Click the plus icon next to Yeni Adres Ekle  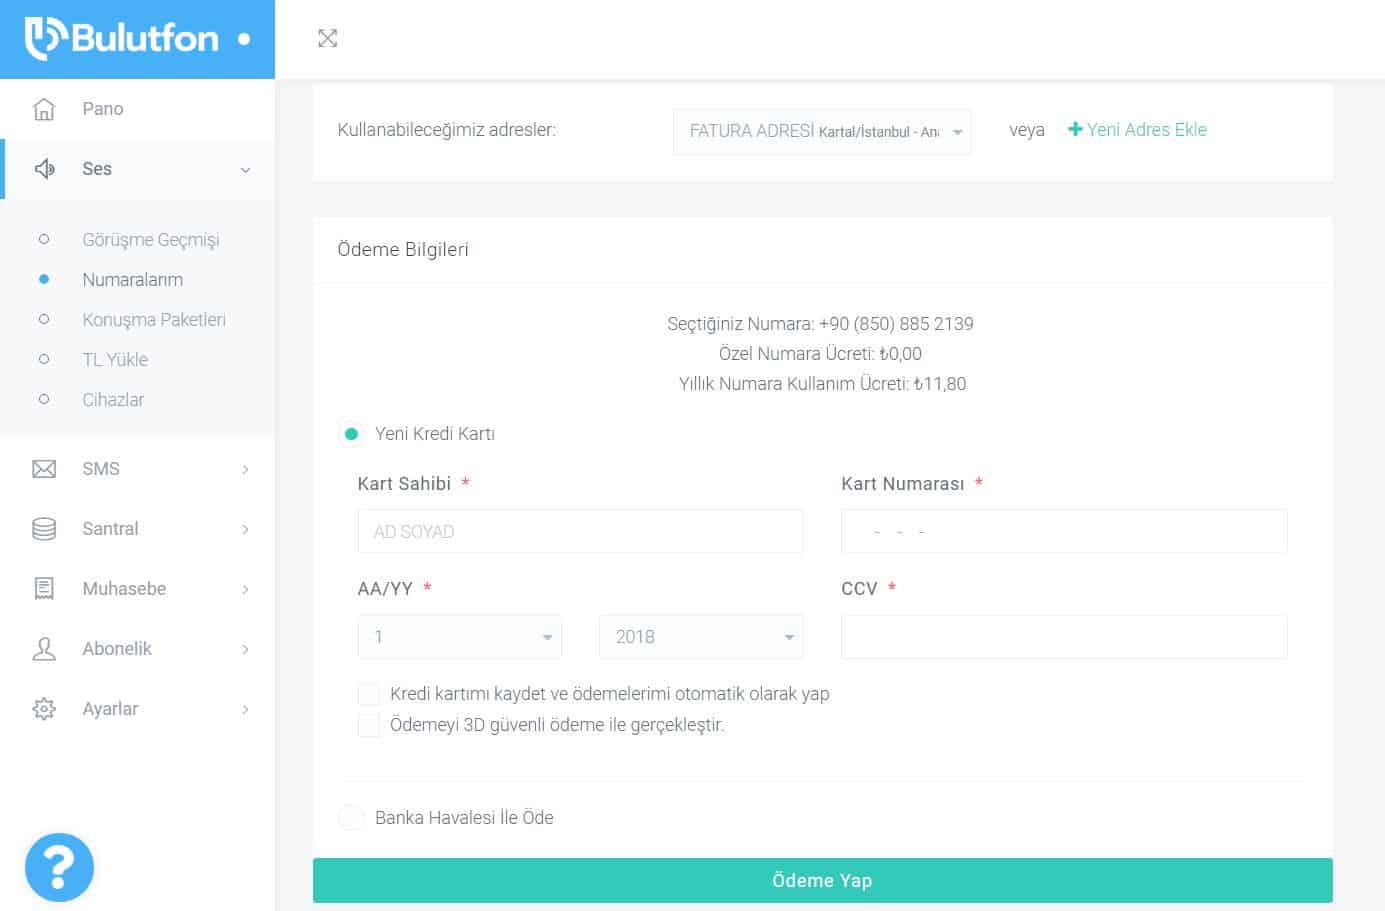(1075, 129)
